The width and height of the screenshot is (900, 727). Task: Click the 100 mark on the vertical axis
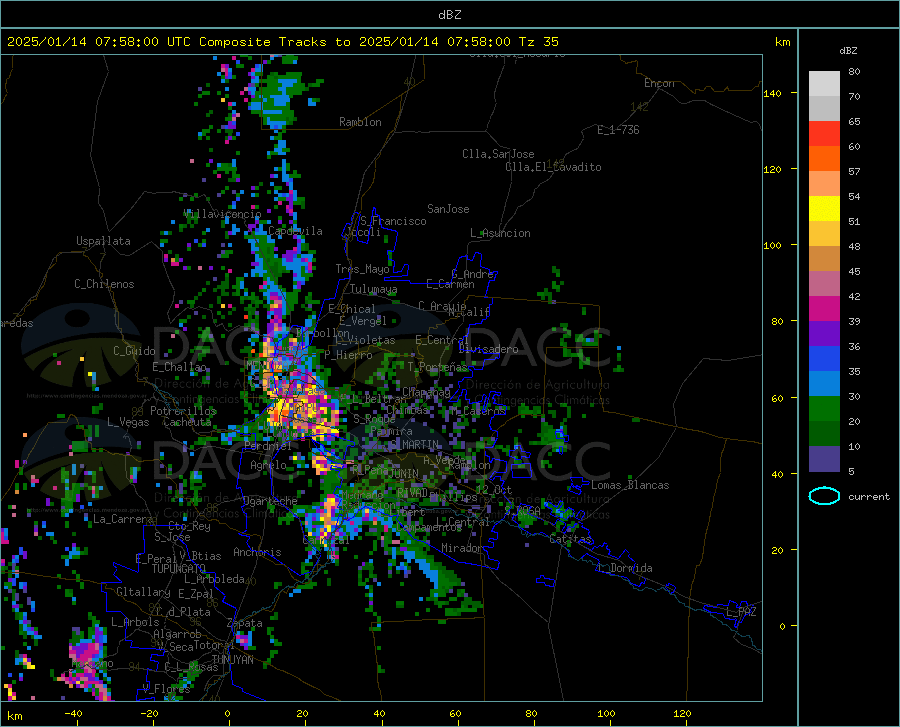773,246
